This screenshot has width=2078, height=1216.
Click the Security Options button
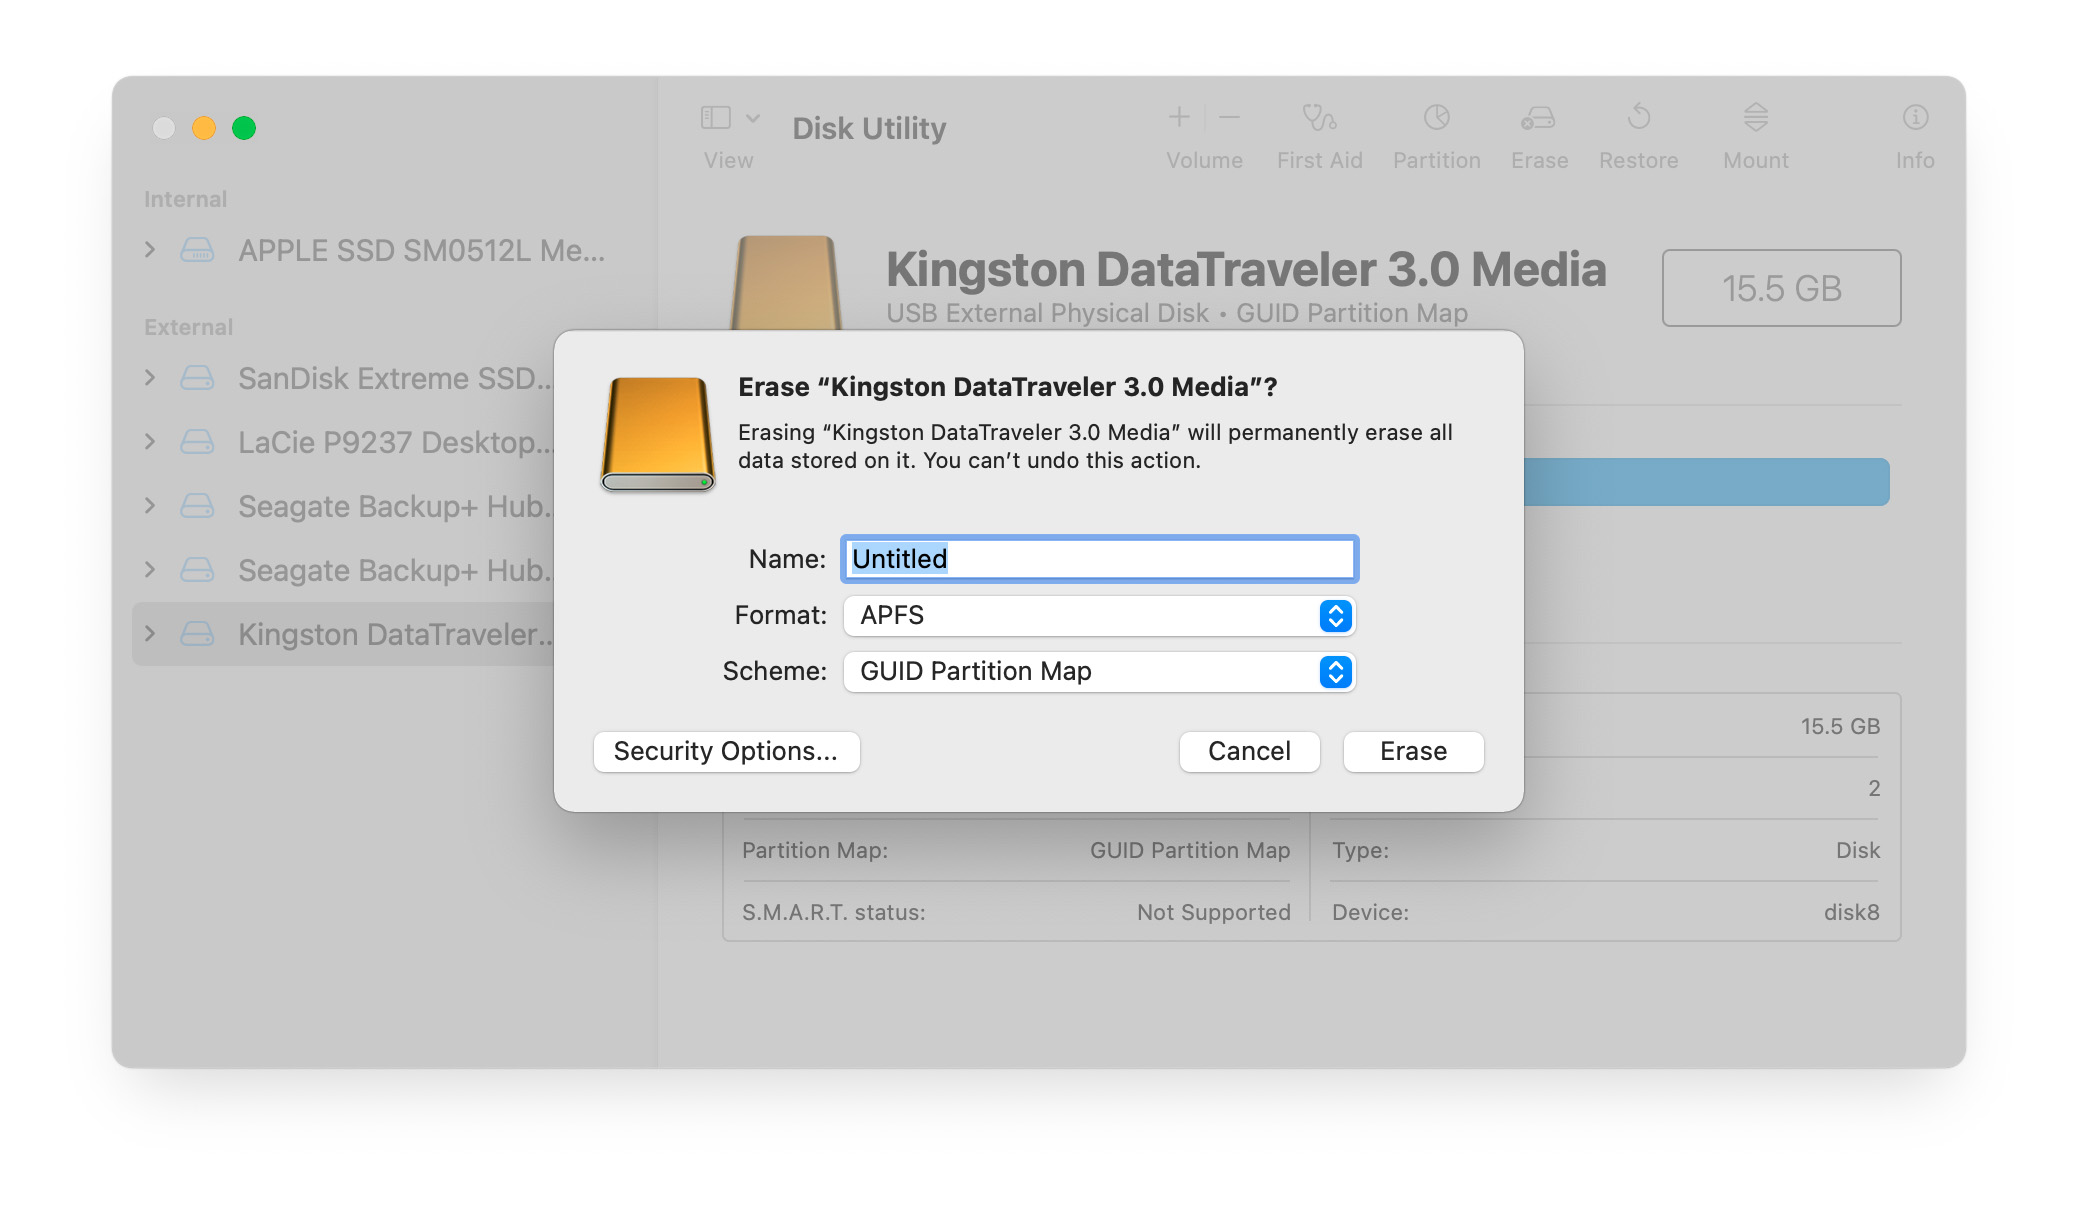[726, 751]
